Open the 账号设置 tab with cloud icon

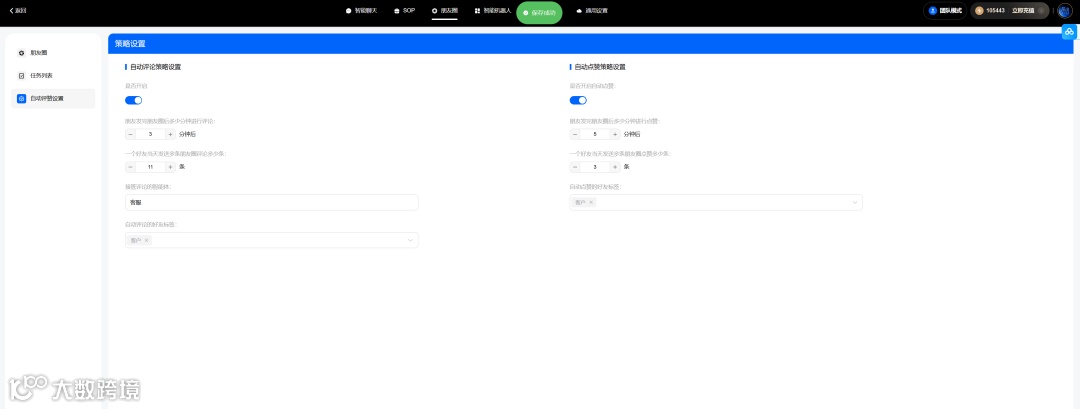592,11
